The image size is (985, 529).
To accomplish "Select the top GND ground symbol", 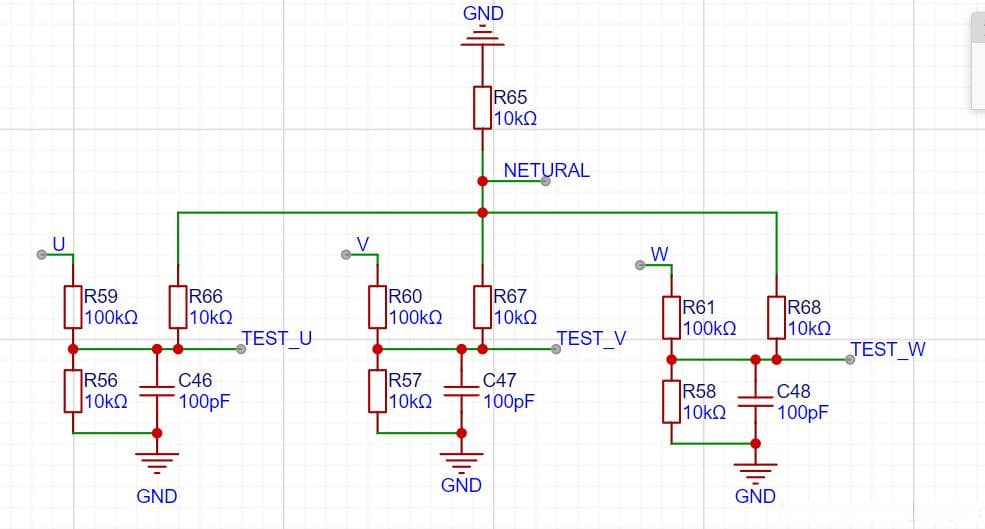I will tap(482, 35).
